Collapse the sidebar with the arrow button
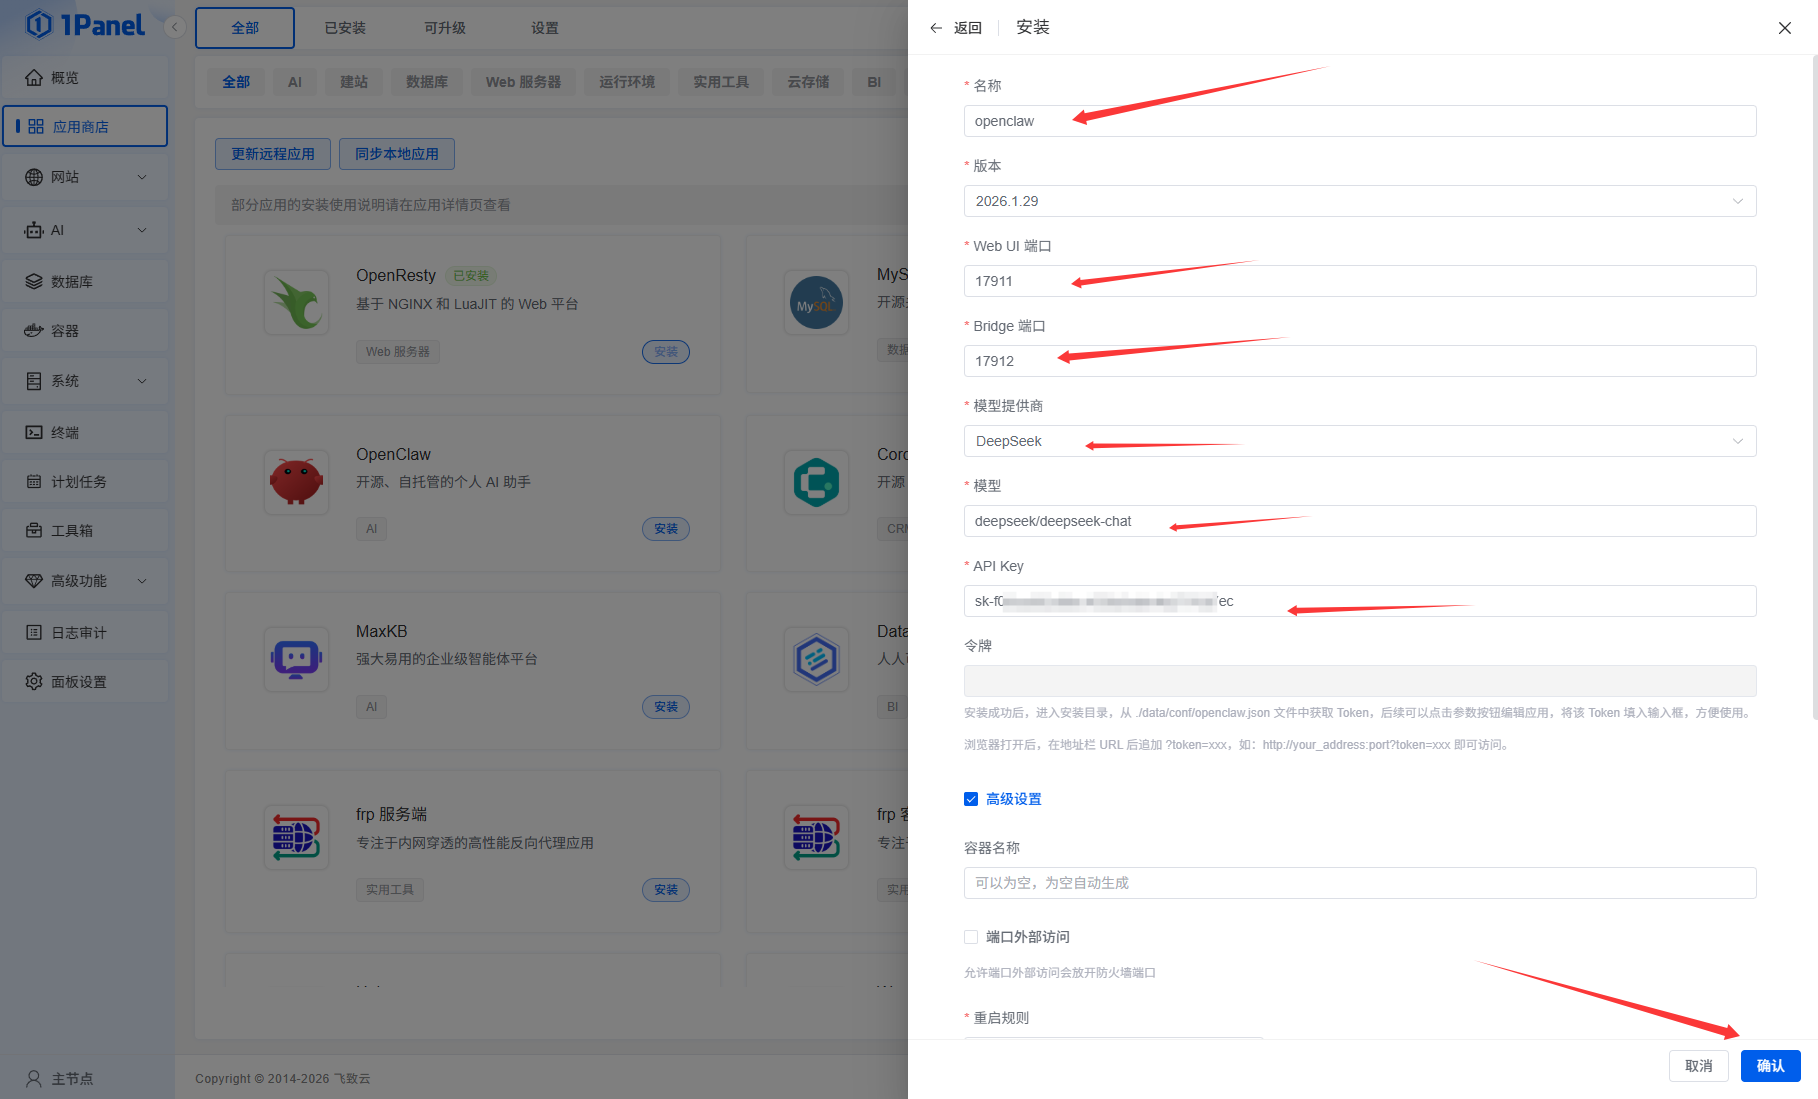This screenshot has width=1818, height=1099. tap(175, 27)
